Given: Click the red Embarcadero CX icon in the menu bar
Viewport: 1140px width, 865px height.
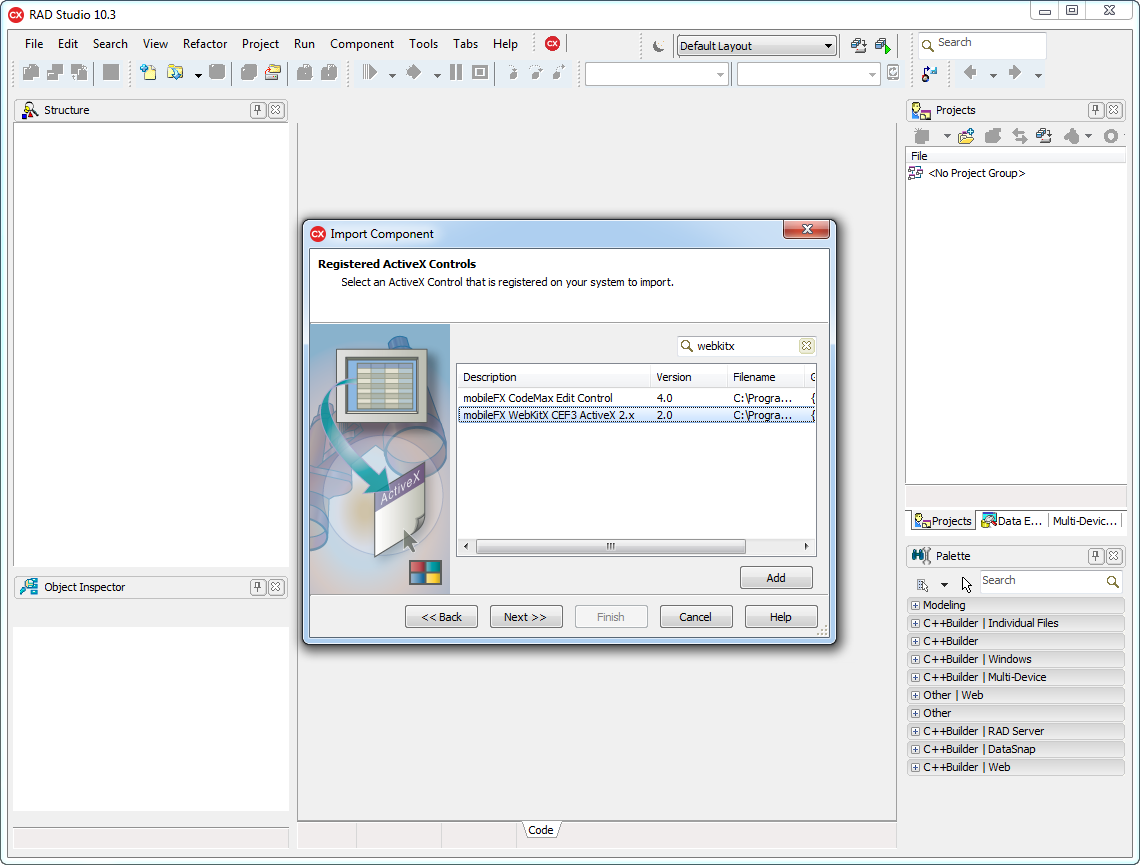Looking at the screenshot, I should click(x=553, y=44).
